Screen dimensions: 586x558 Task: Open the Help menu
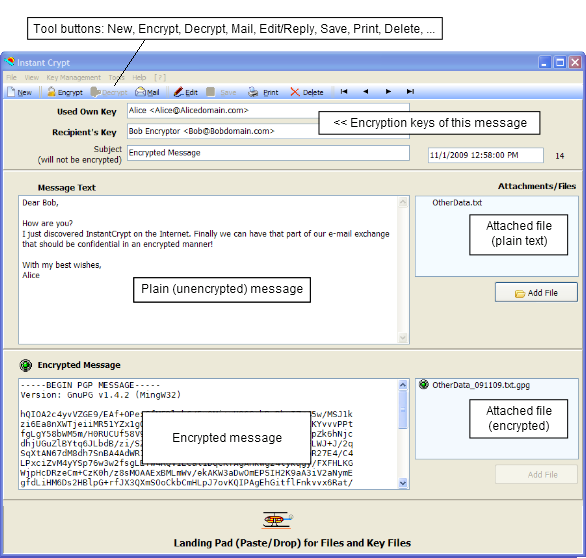(139, 77)
